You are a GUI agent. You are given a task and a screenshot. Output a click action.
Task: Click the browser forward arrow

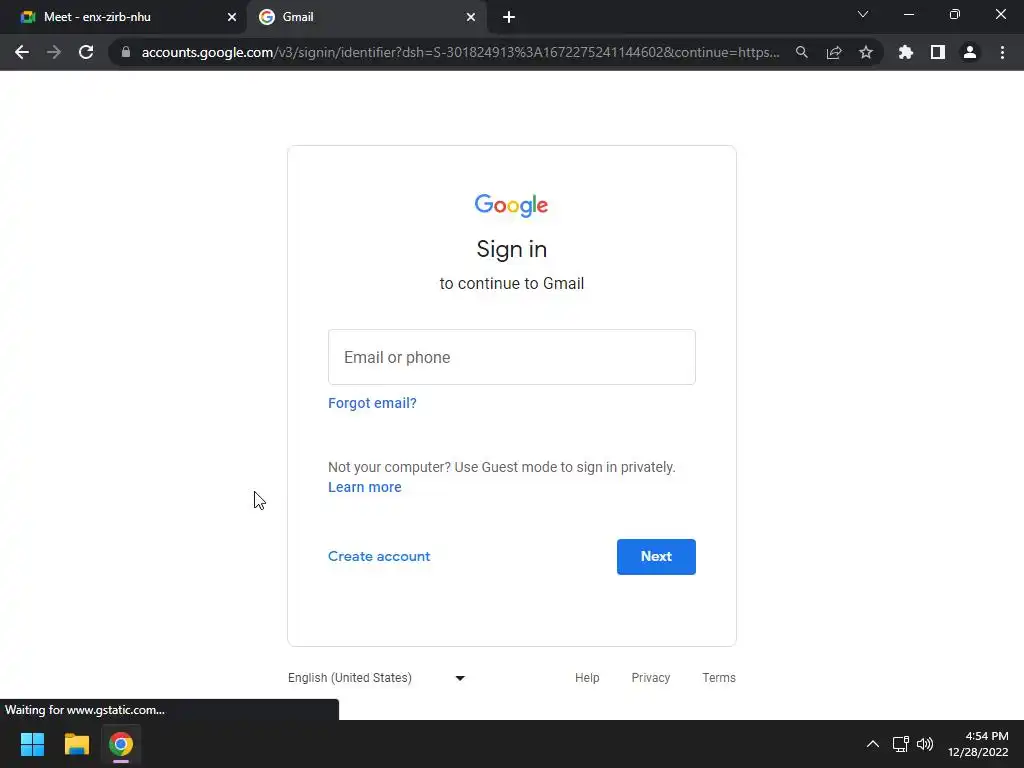[x=54, y=52]
